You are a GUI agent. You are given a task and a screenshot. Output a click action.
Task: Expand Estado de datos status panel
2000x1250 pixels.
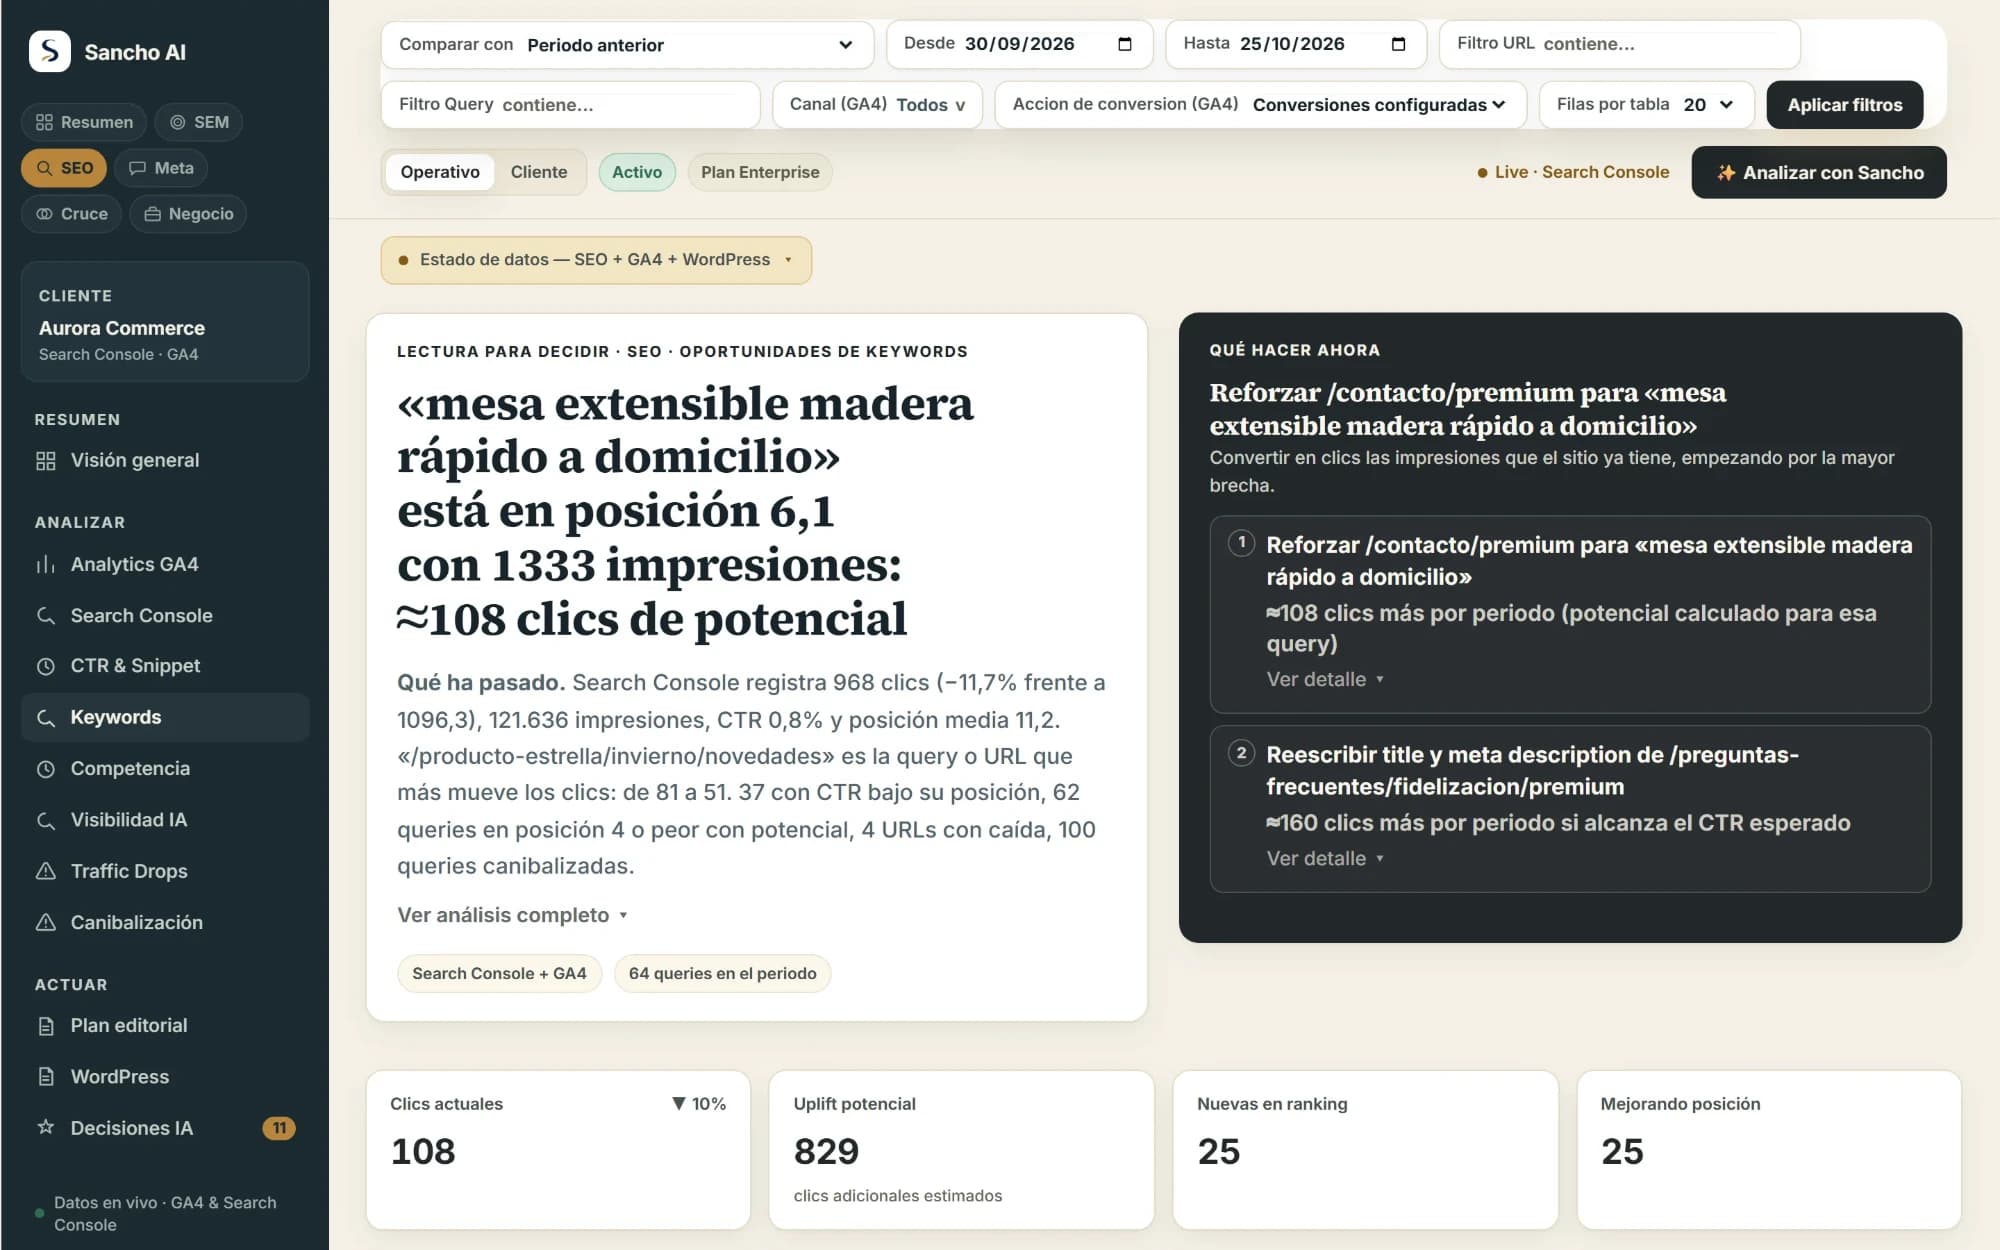pos(596,260)
